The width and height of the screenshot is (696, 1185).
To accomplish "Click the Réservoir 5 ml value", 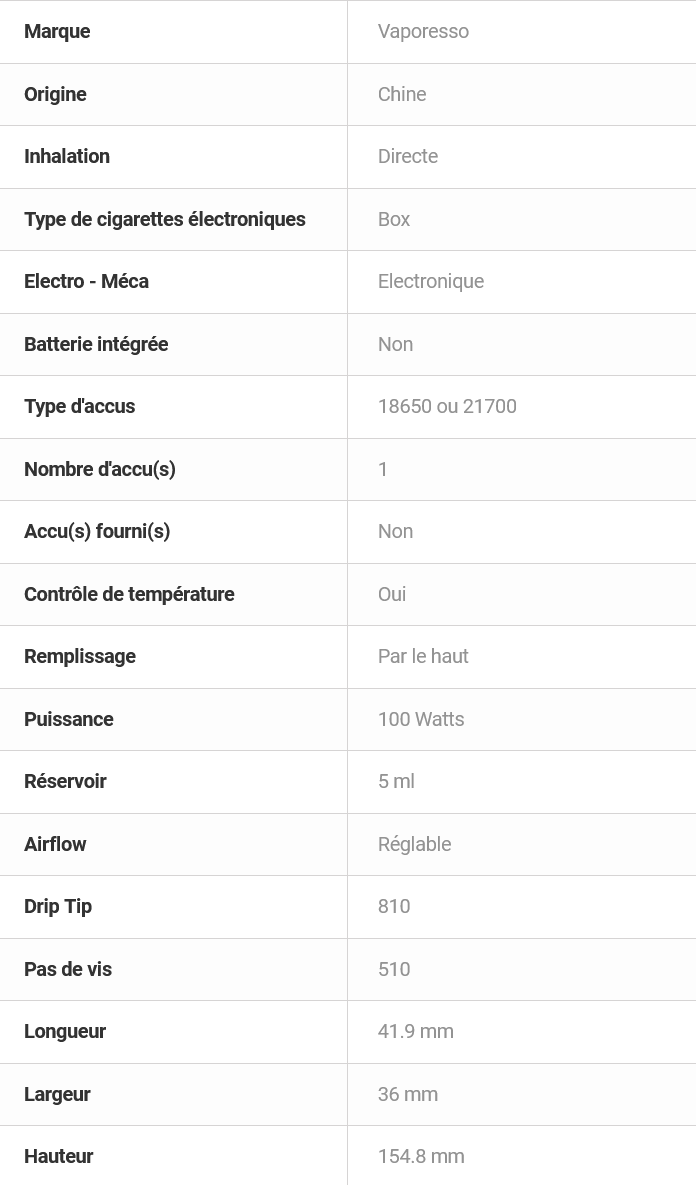I will 396,781.
